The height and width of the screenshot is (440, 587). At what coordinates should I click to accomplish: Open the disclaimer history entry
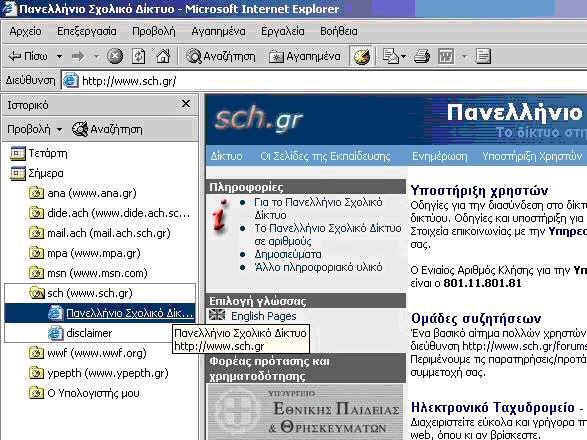[80, 333]
